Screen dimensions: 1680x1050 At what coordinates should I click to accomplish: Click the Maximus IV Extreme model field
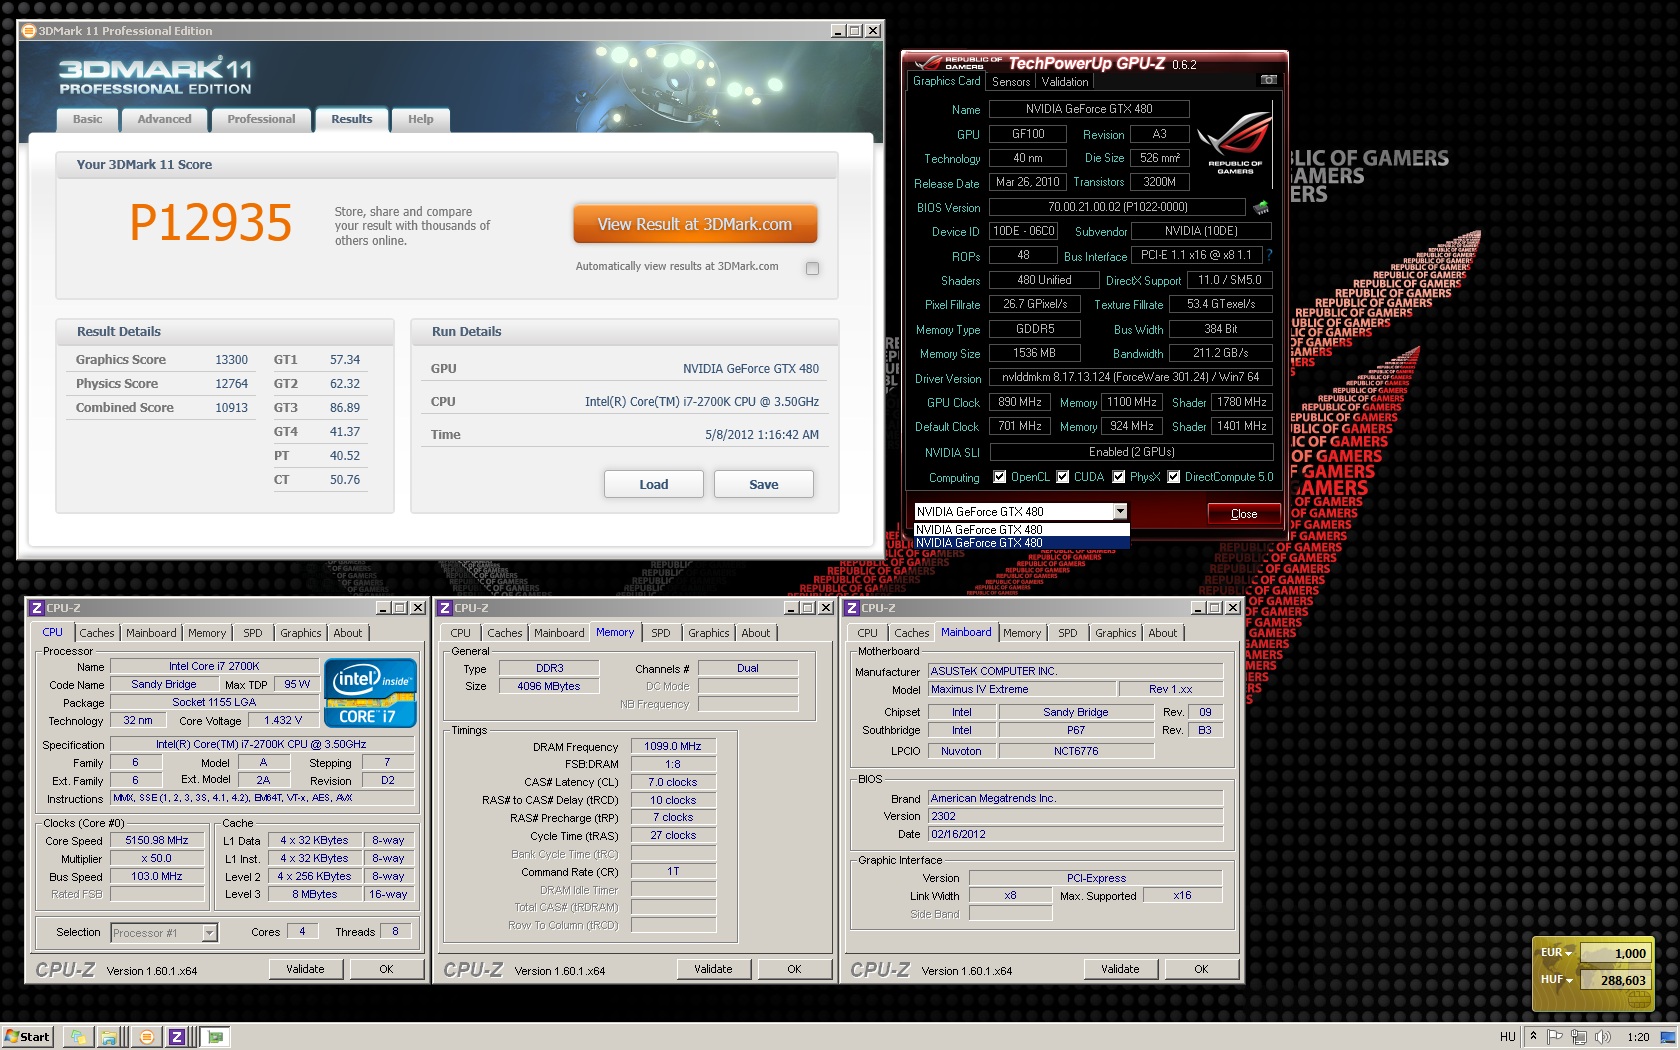click(x=1022, y=689)
